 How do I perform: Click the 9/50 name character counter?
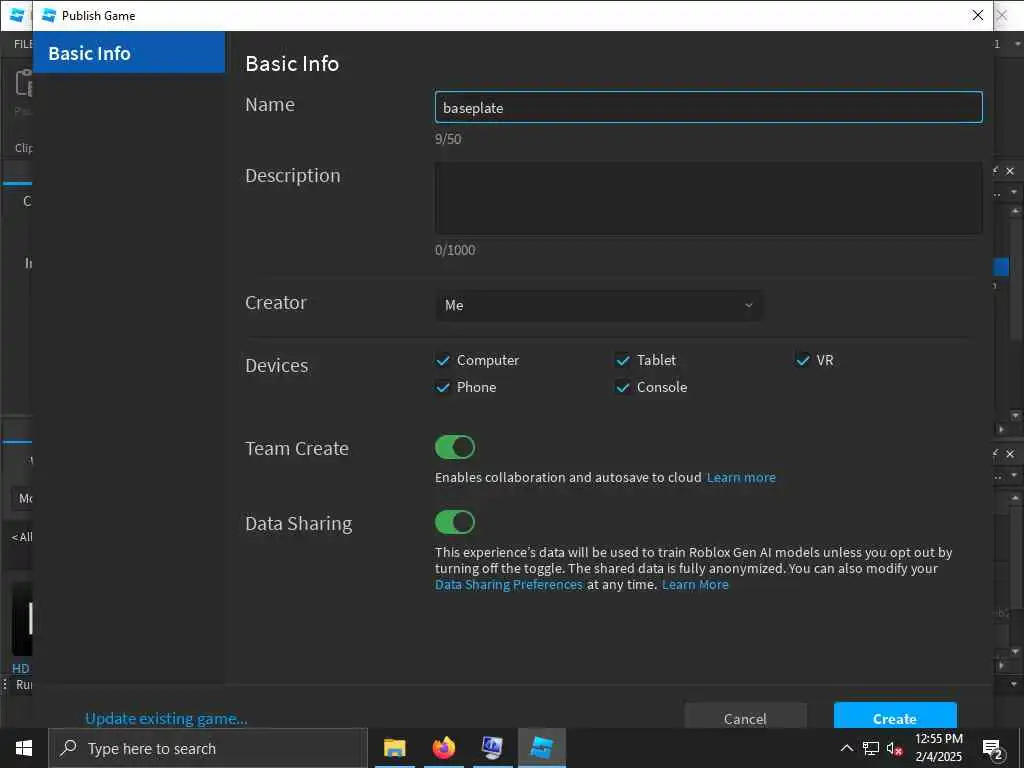click(448, 139)
